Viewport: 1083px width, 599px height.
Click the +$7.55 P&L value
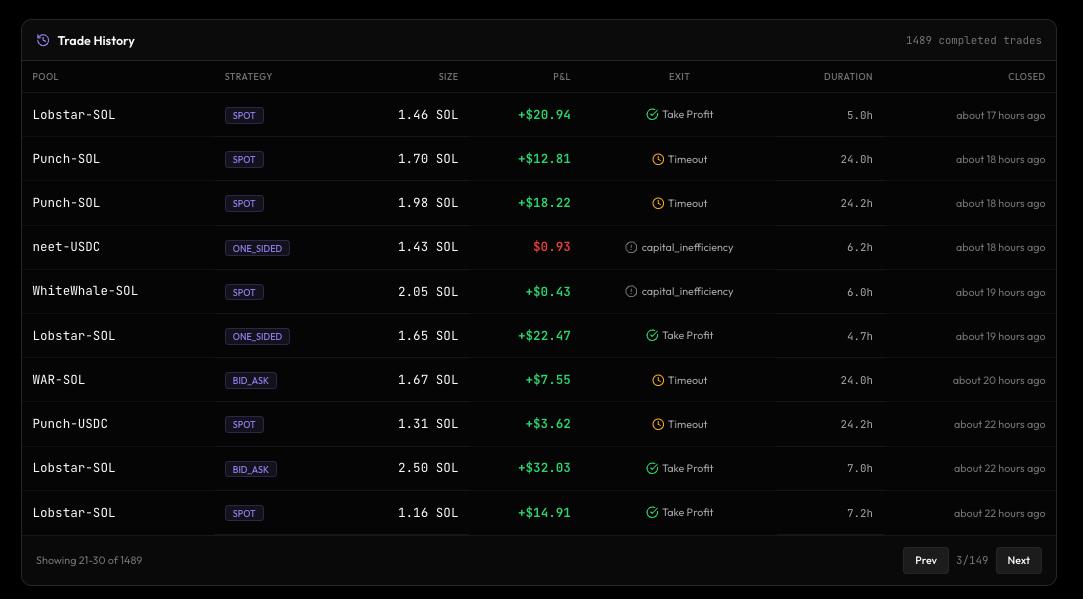click(x=548, y=379)
